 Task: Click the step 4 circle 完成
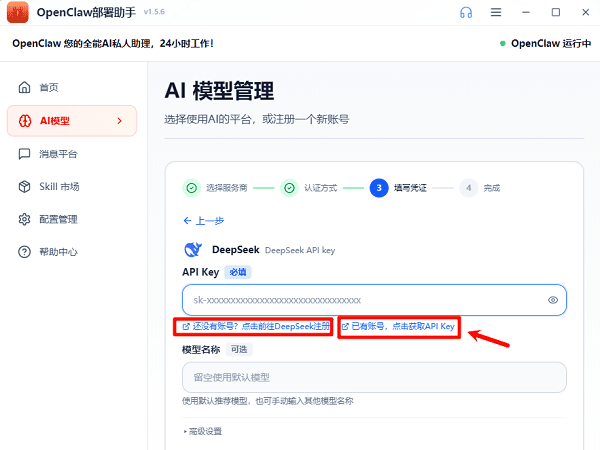click(468, 188)
